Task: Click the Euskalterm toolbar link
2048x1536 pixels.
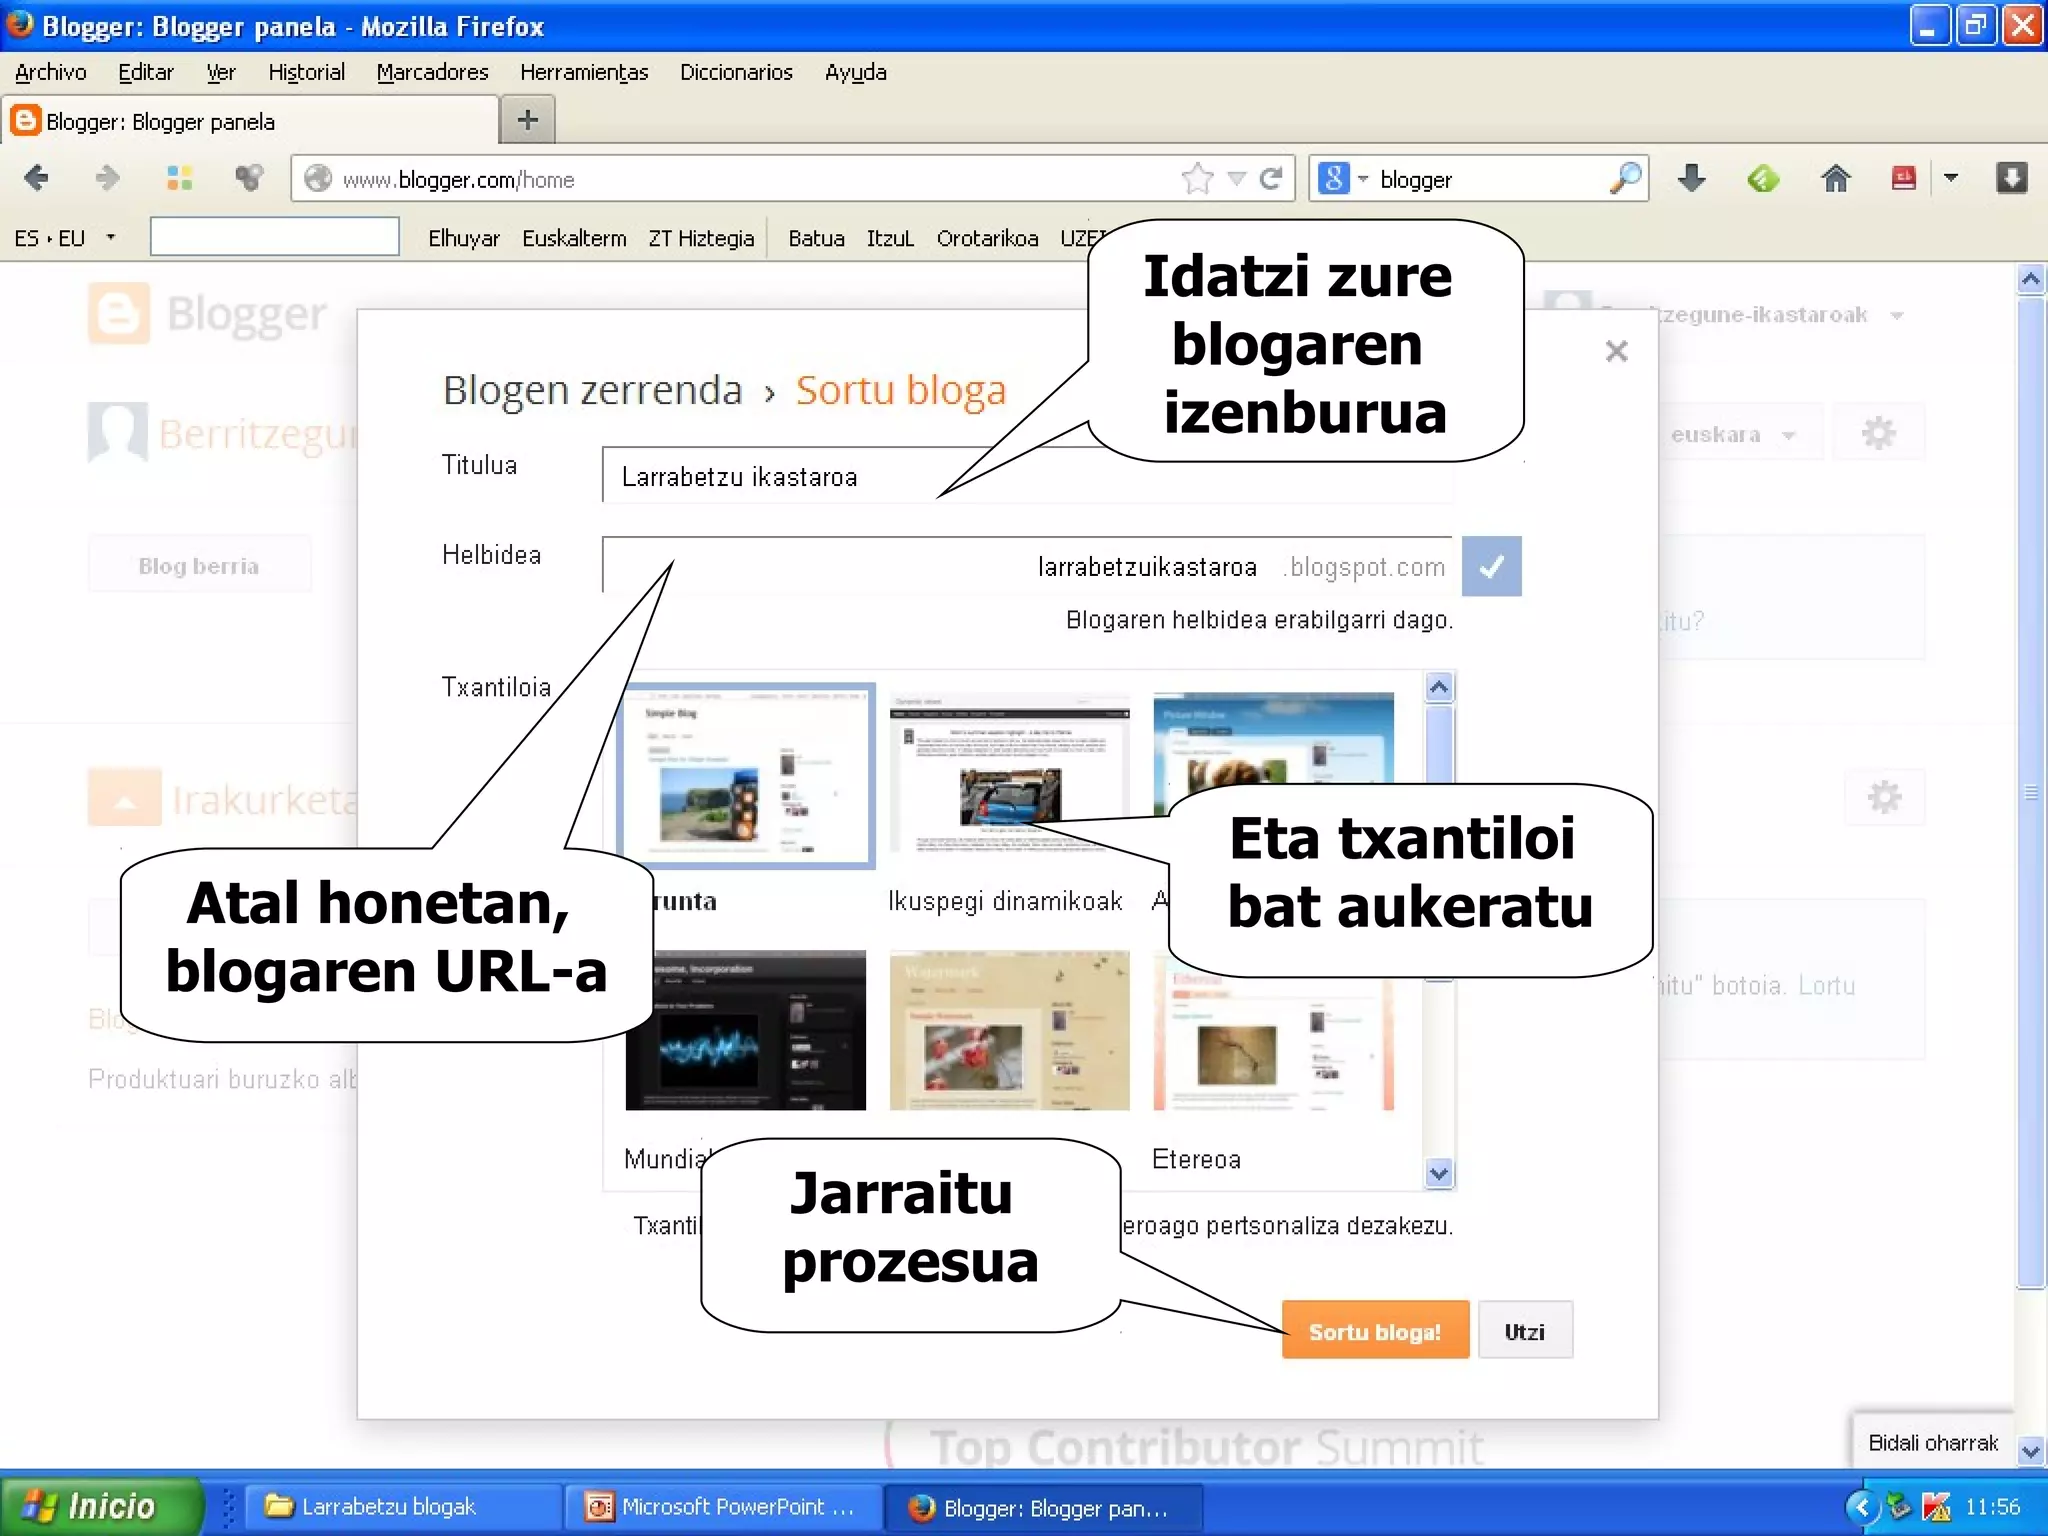Action: 574,238
